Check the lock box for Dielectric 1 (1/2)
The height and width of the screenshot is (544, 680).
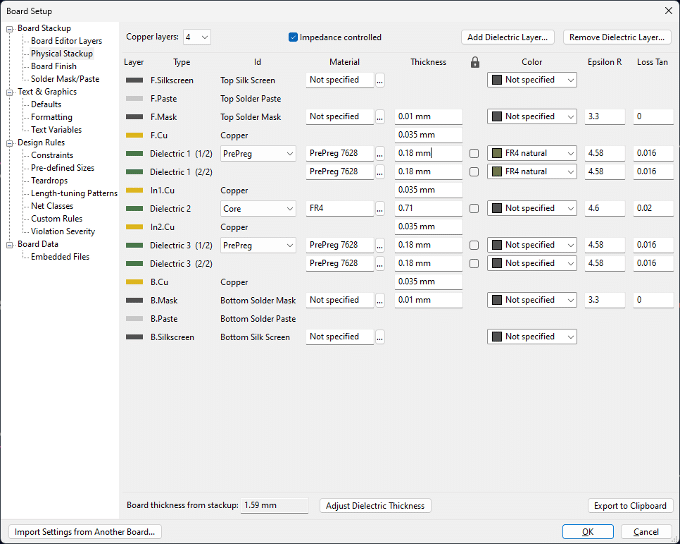point(474,153)
